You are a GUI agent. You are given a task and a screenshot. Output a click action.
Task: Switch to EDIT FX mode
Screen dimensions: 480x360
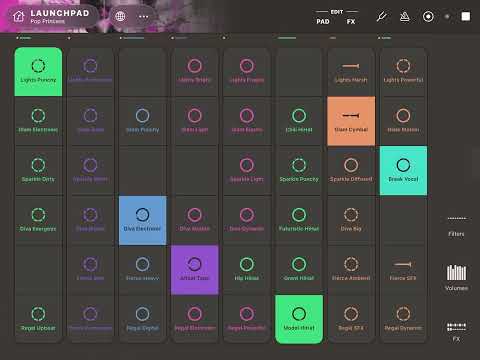pos(351,21)
